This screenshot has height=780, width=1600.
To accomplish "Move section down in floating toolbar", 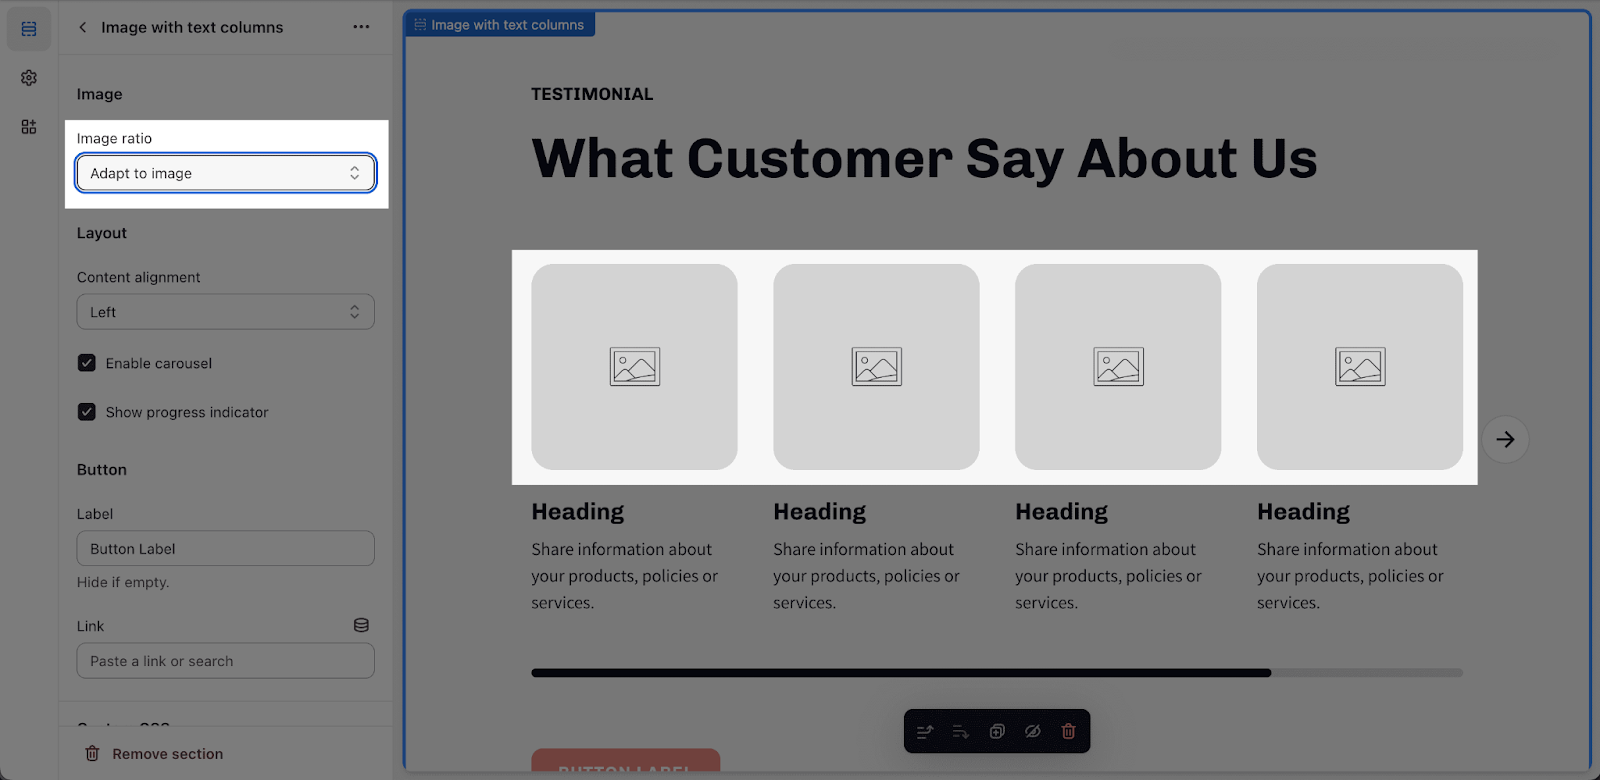I will coord(961,732).
